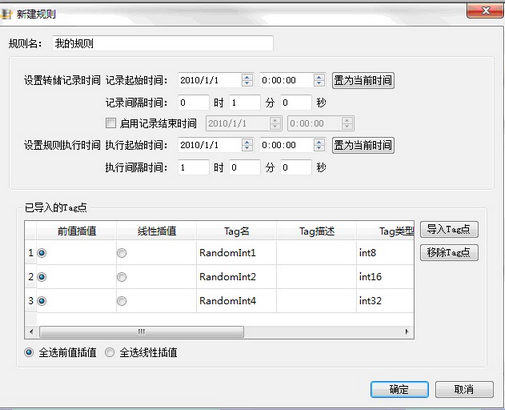Choose 全选线性插值 option
The width and height of the screenshot is (505, 410).
110,352
